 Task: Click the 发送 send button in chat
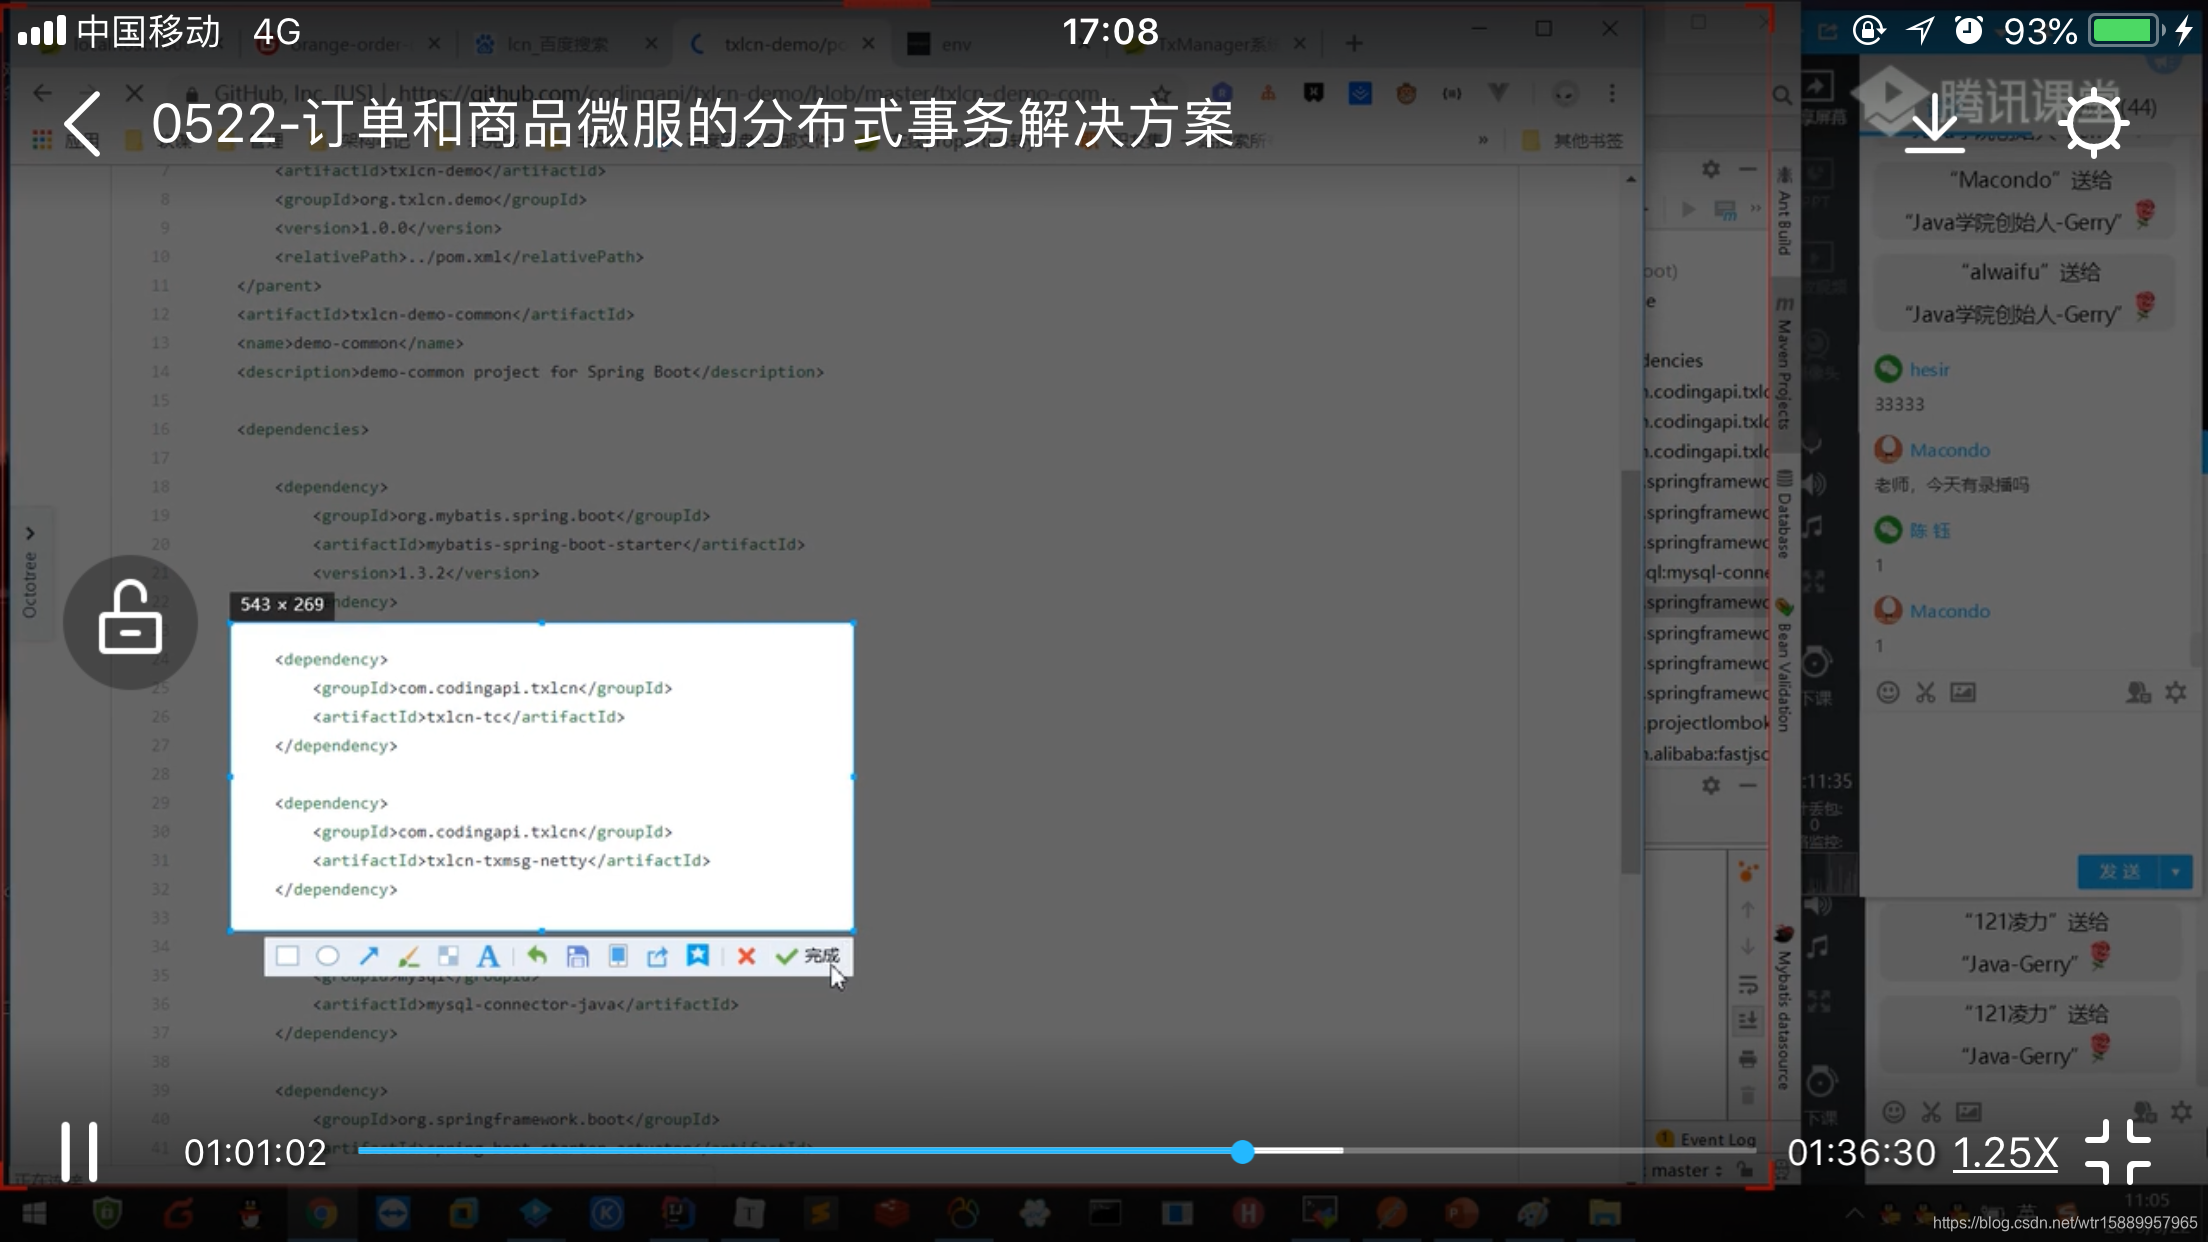[x=2119, y=872]
